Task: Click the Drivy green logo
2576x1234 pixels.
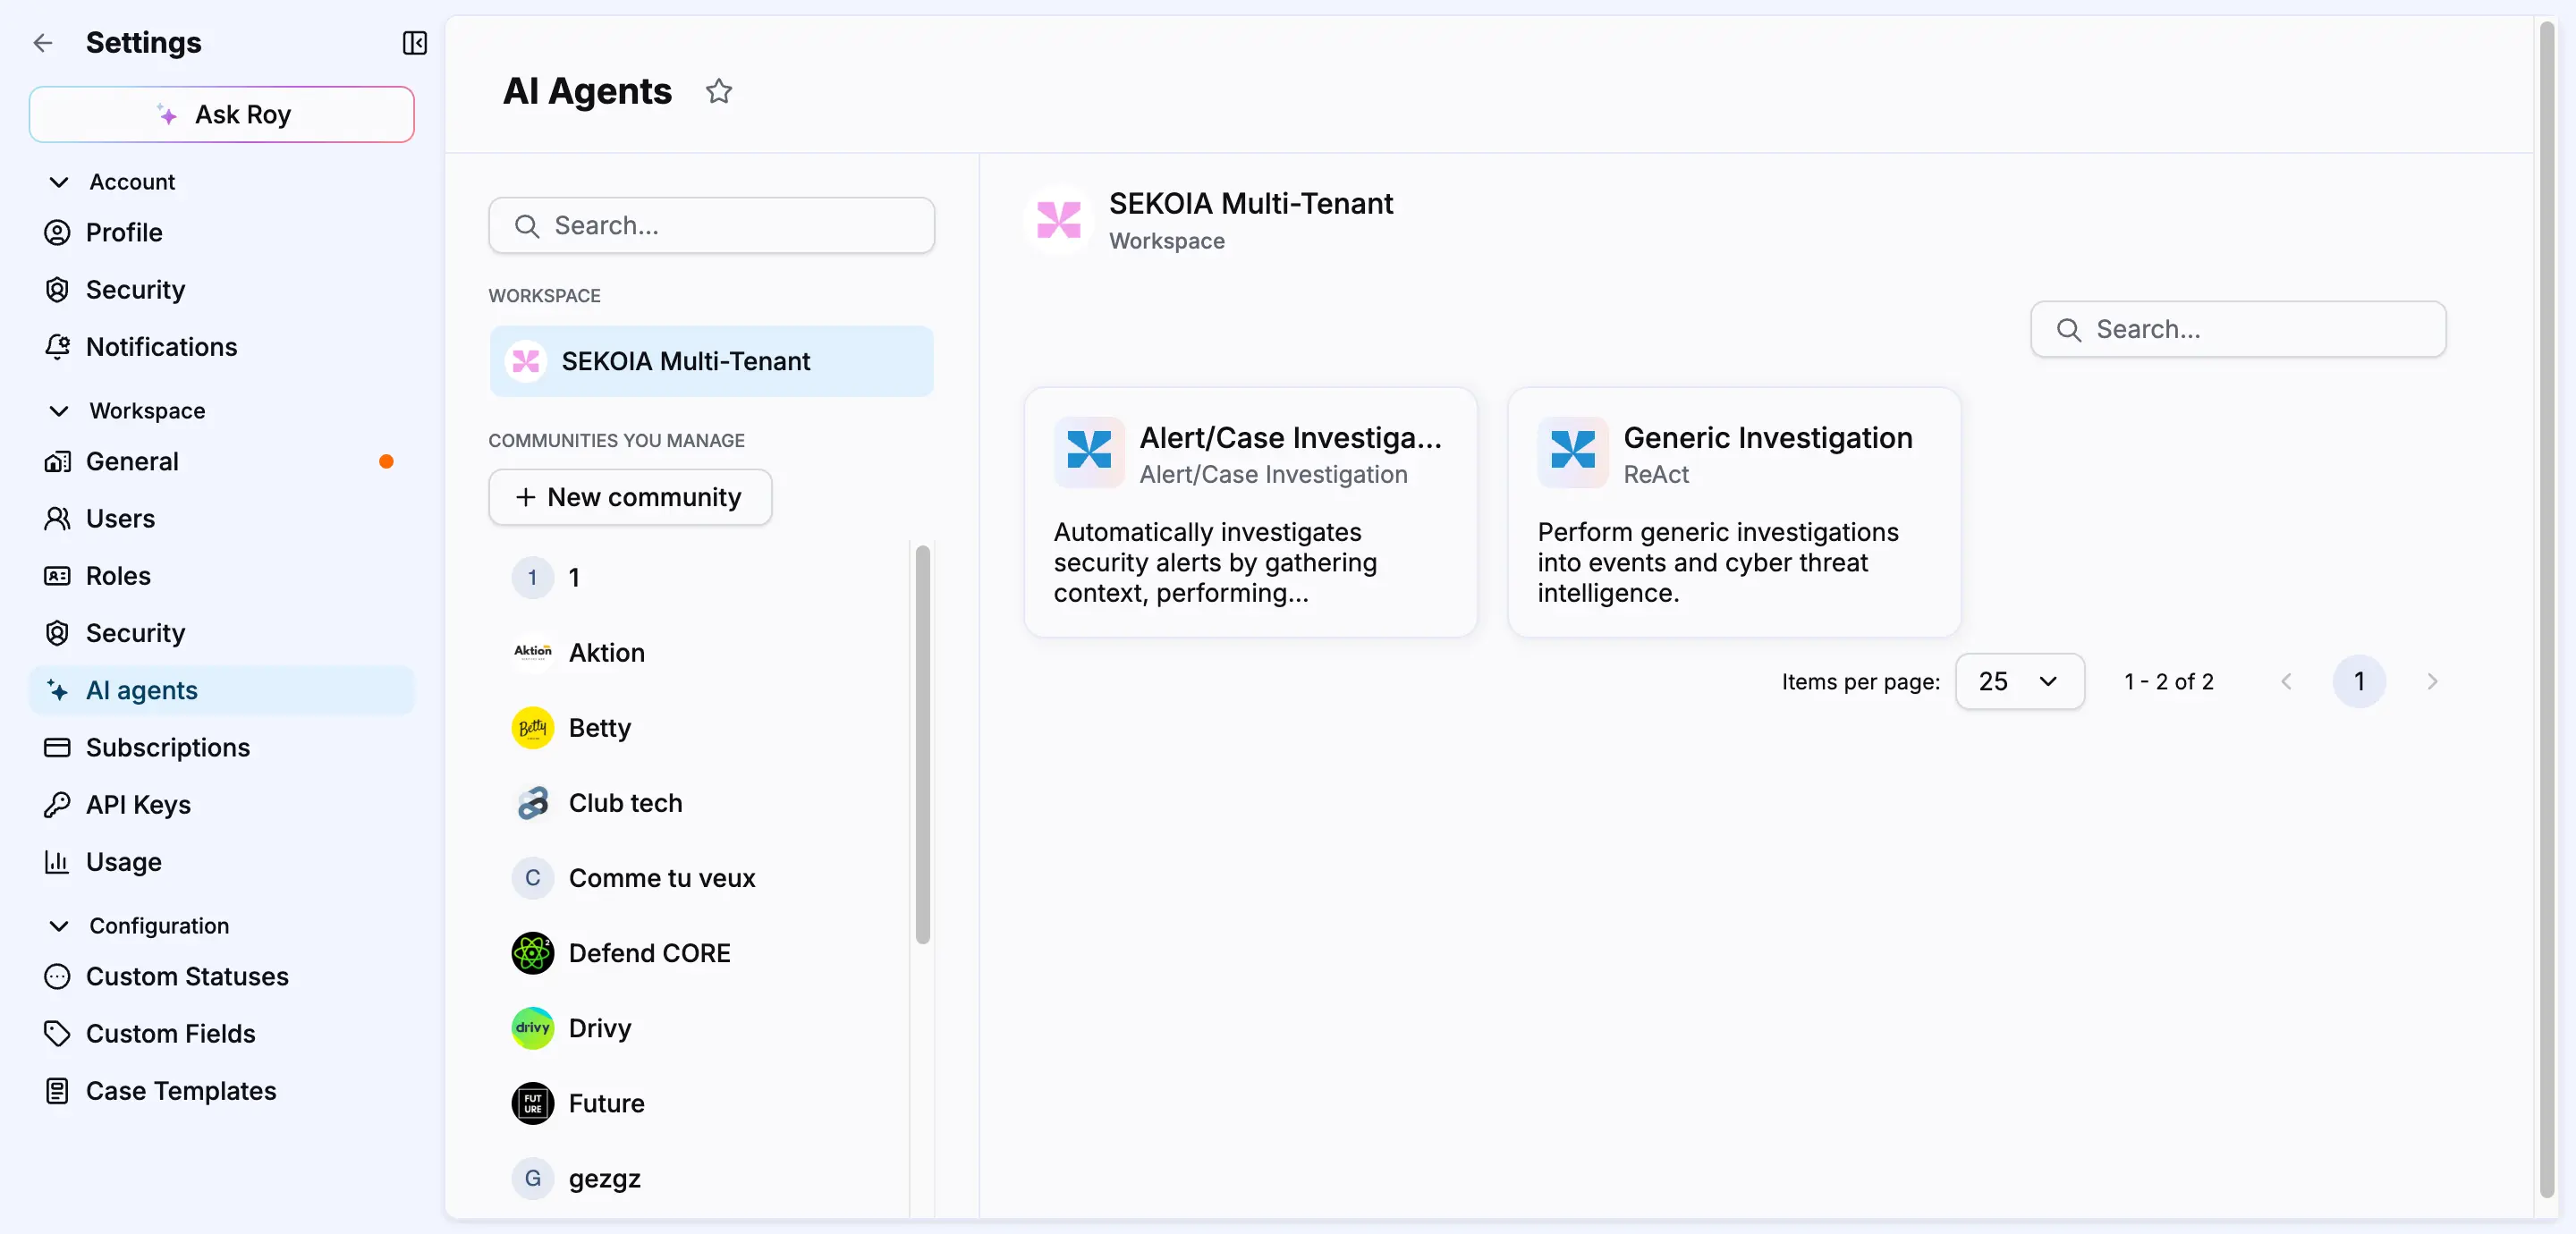Action: pos(532,1027)
